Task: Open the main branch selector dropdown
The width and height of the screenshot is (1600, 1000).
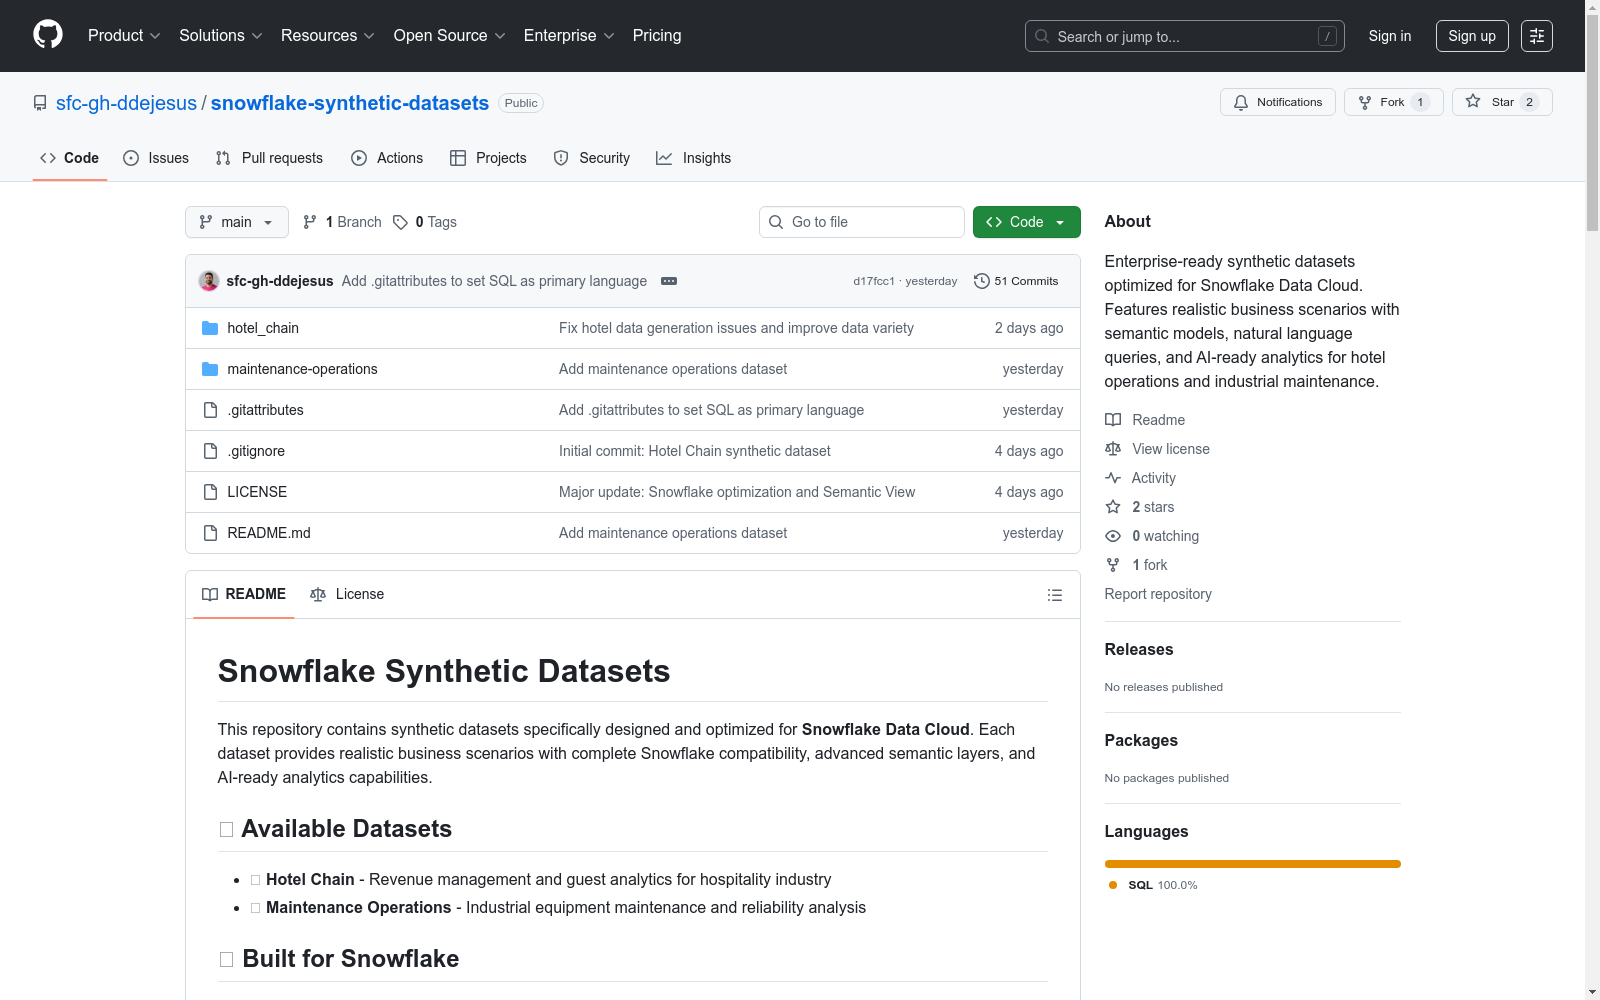Action: 237,222
